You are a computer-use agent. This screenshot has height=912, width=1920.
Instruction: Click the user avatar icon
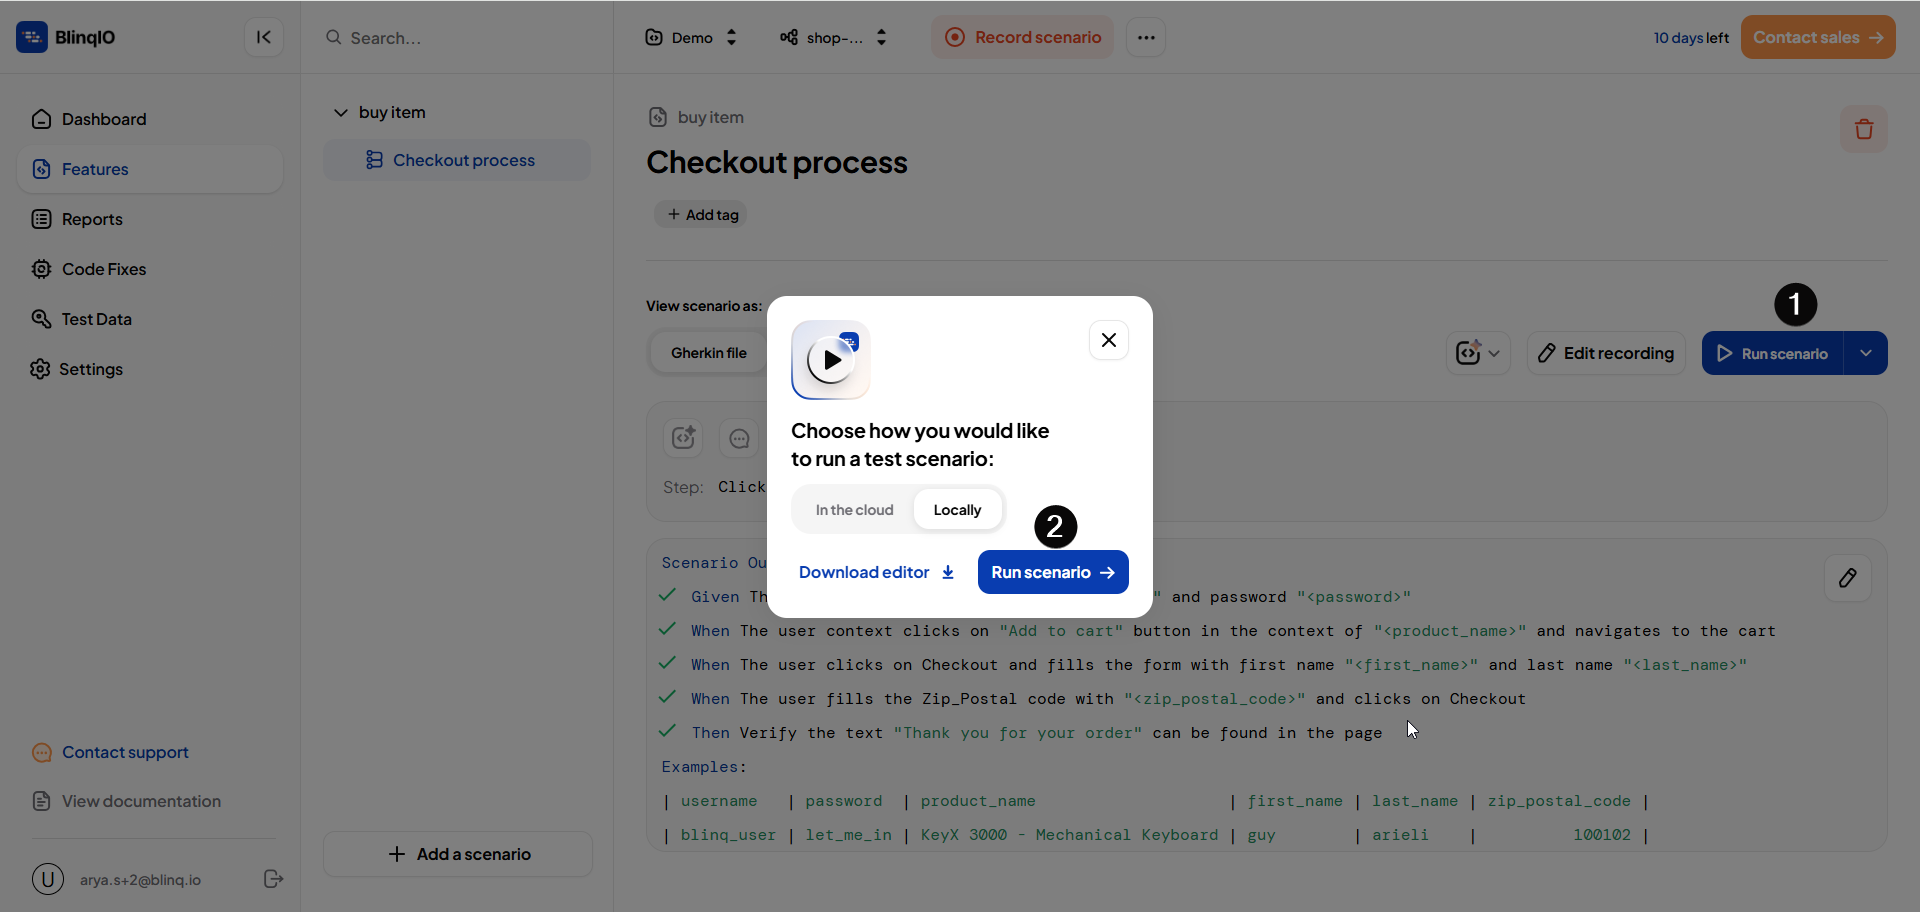48,879
